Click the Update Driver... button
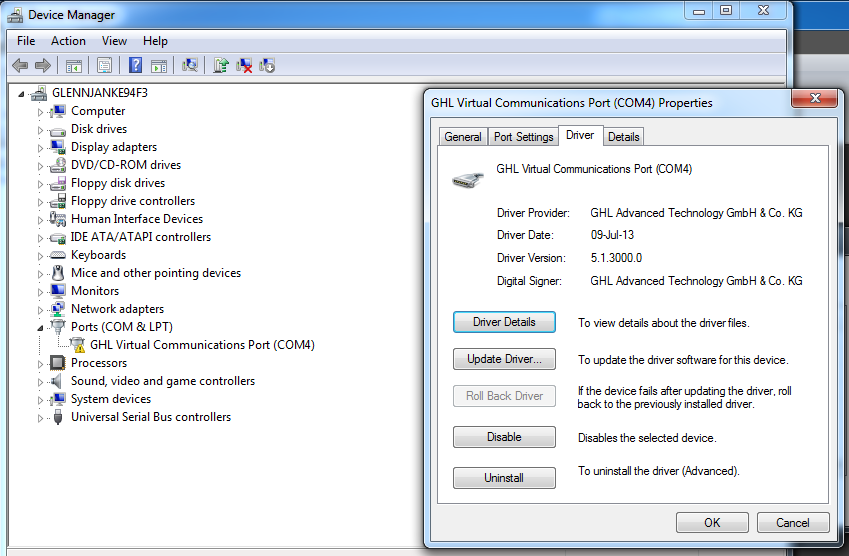Image resolution: width=849 pixels, height=556 pixels. [x=504, y=359]
